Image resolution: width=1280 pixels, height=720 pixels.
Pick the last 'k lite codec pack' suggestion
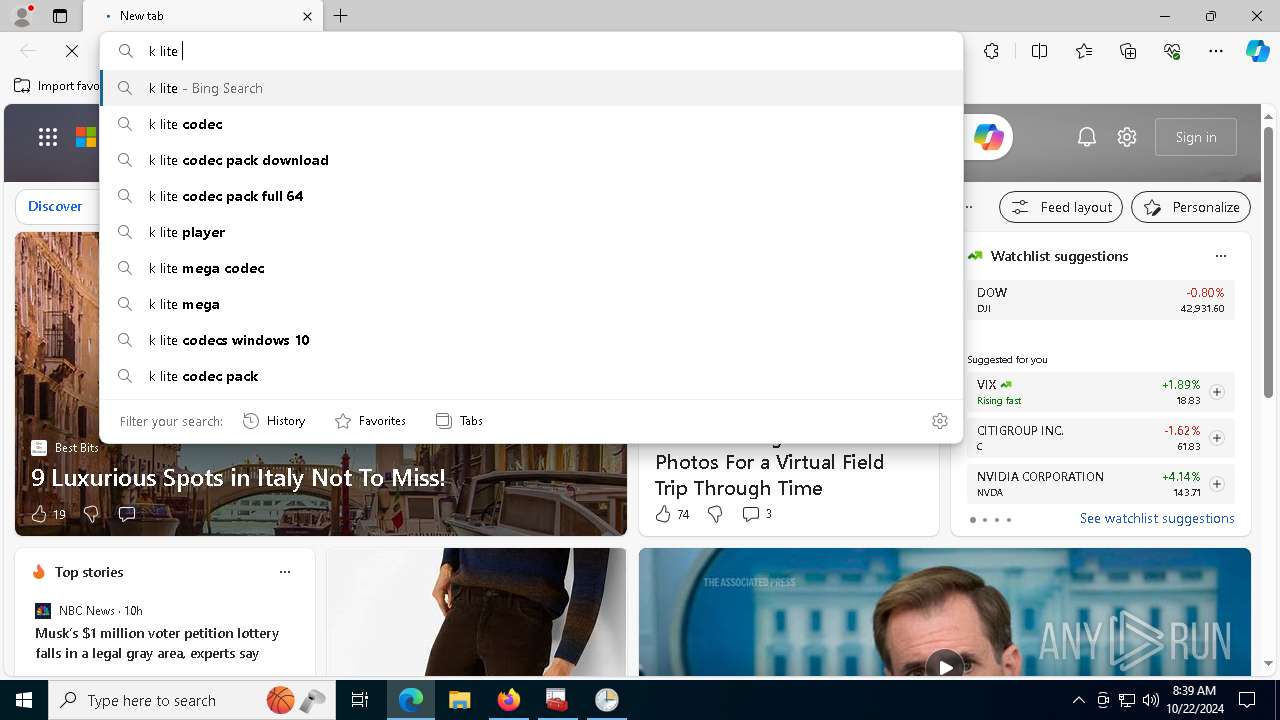coord(531,376)
